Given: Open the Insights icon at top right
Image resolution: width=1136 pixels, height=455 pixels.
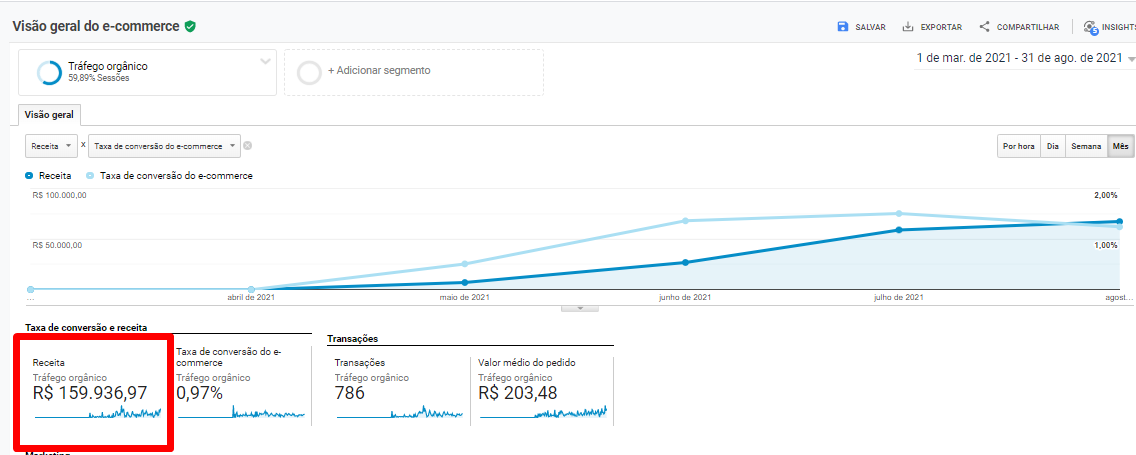Looking at the screenshot, I should point(1090,27).
